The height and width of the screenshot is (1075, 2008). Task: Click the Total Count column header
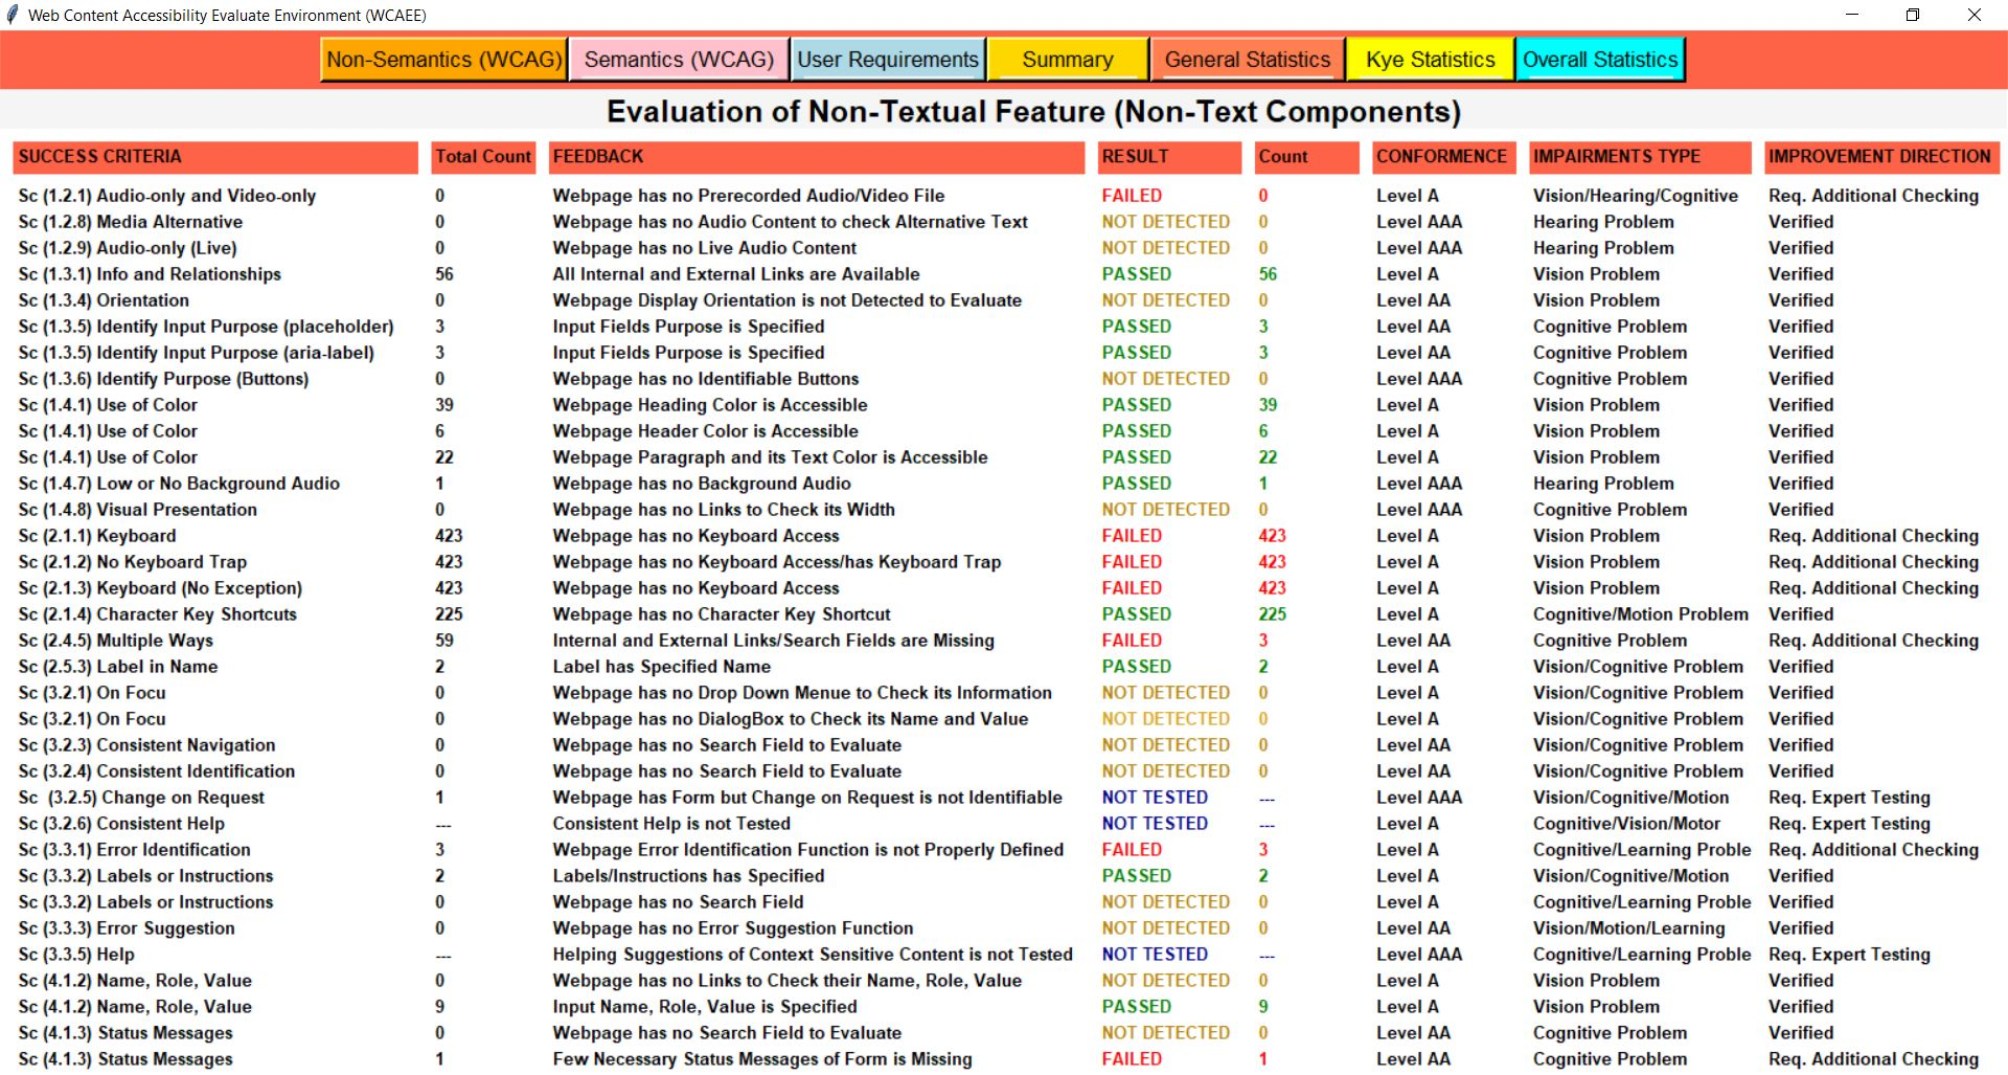(483, 157)
